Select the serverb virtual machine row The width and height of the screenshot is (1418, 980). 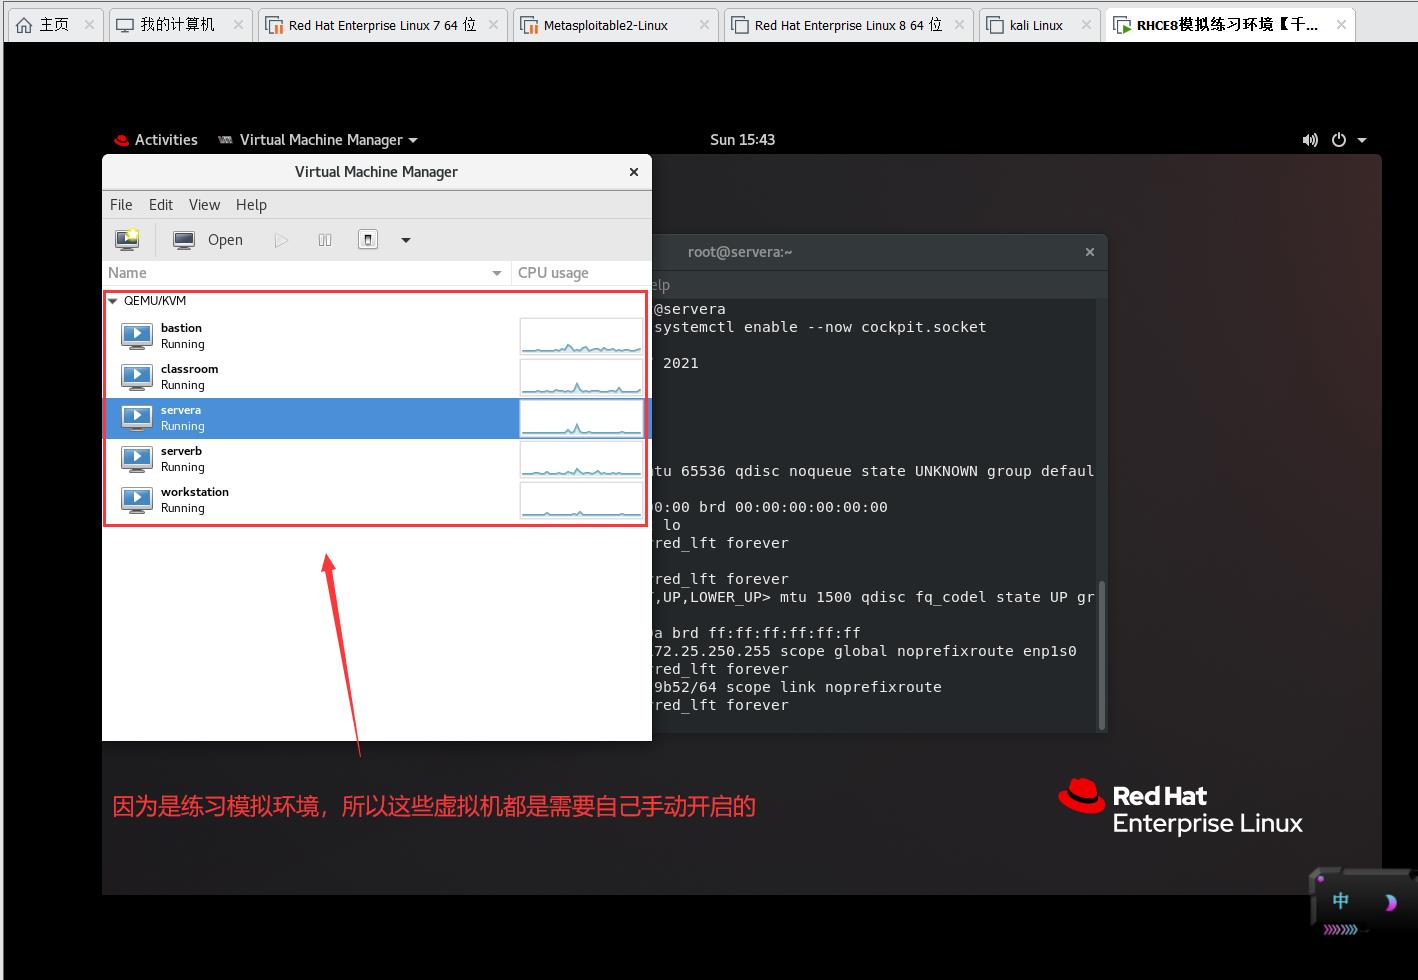pos(376,459)
